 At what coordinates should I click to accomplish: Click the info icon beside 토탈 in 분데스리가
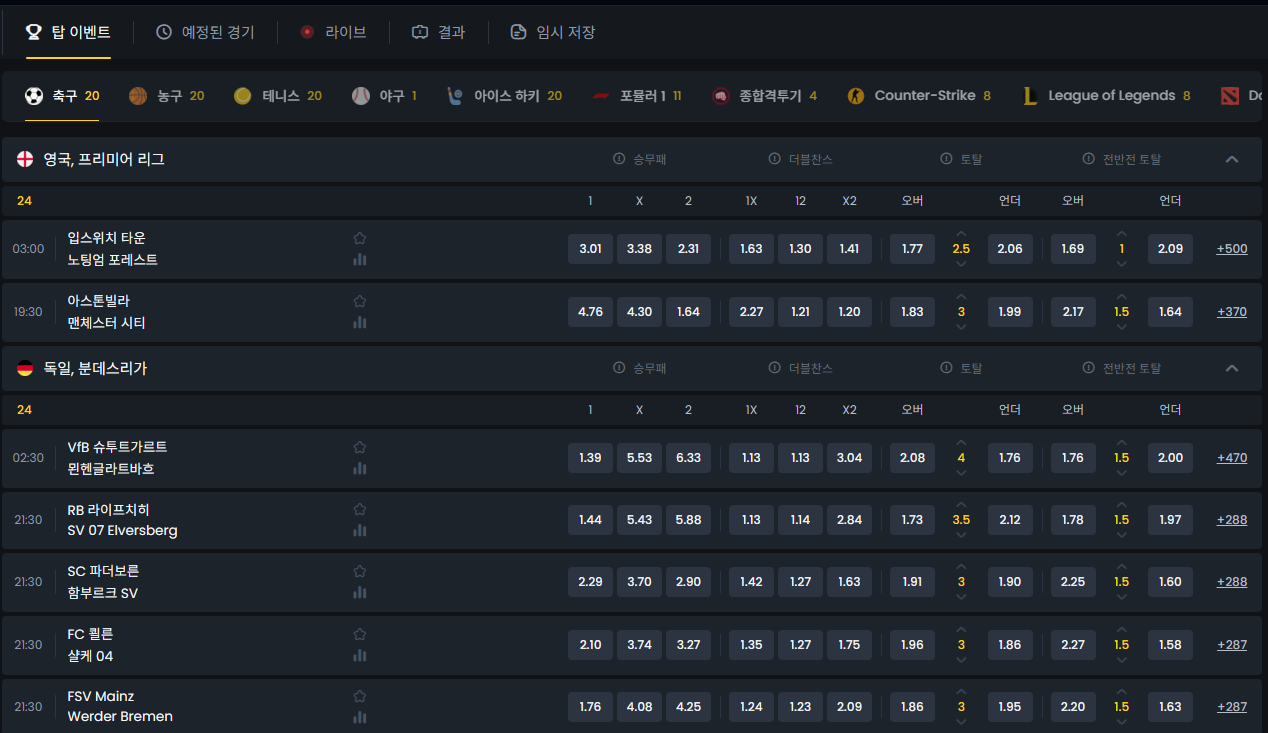click(946, 368)
